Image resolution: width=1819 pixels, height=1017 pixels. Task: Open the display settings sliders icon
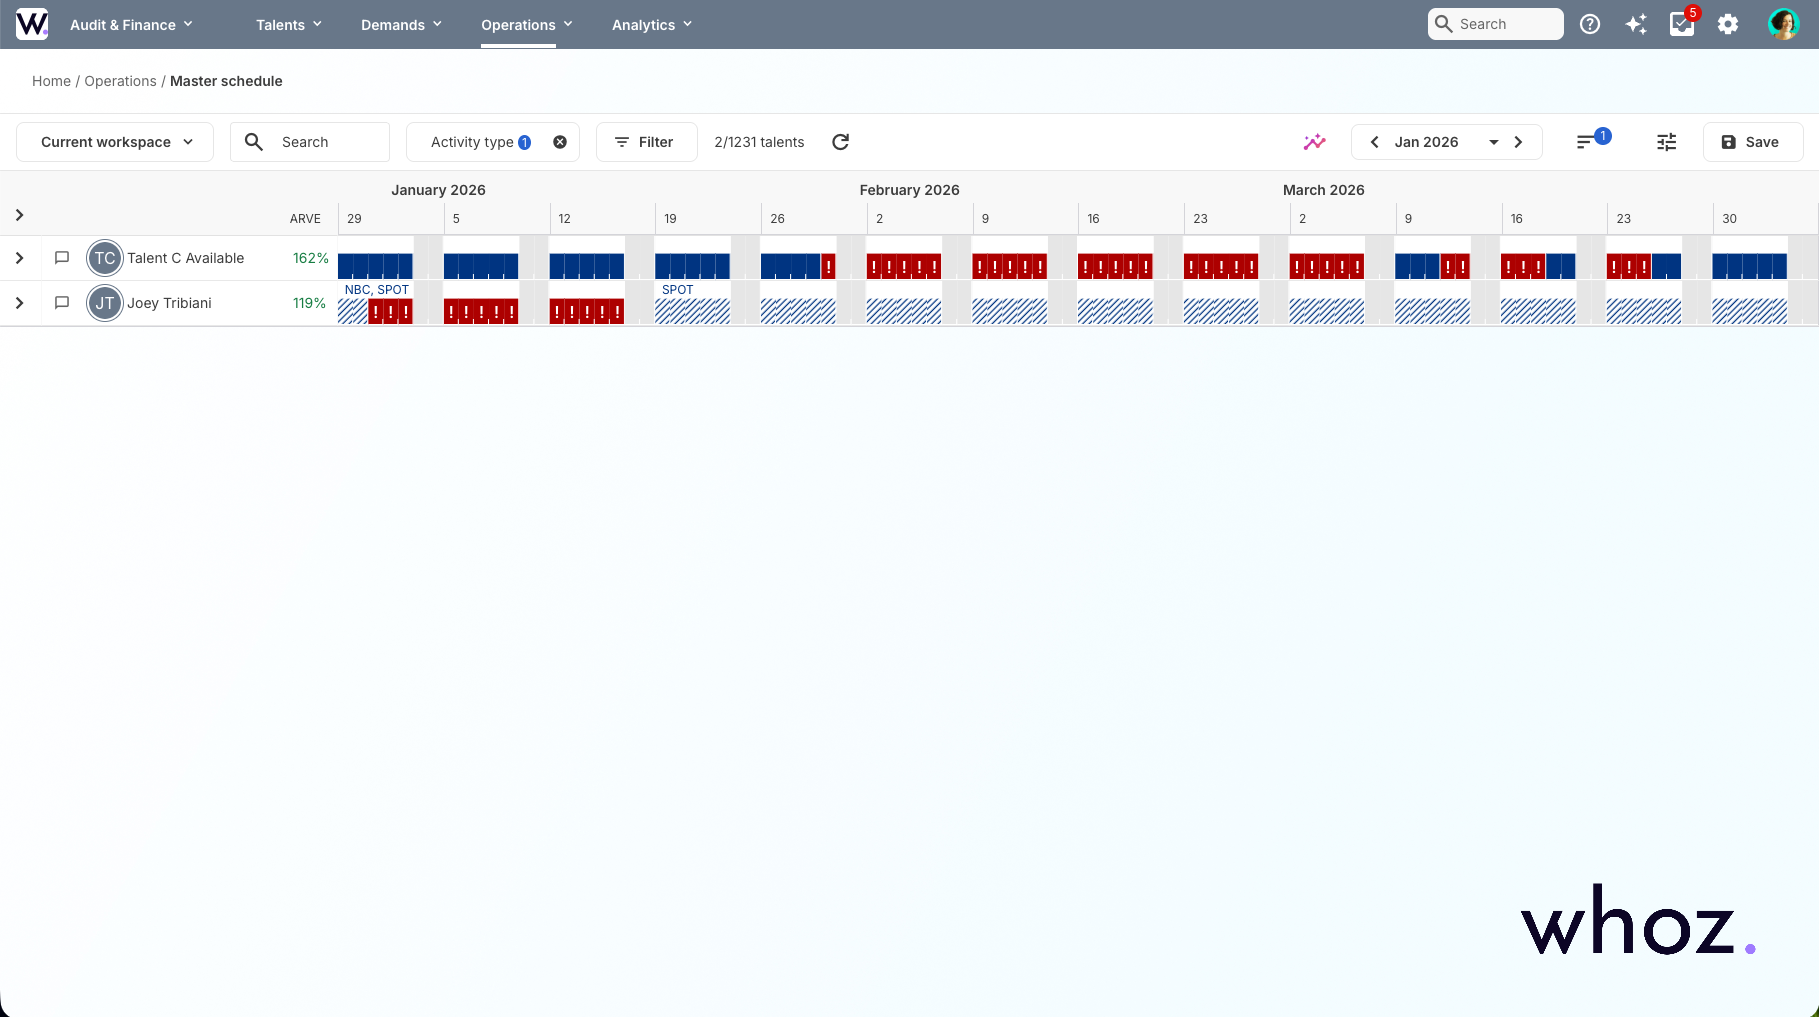click(1666, 142)
